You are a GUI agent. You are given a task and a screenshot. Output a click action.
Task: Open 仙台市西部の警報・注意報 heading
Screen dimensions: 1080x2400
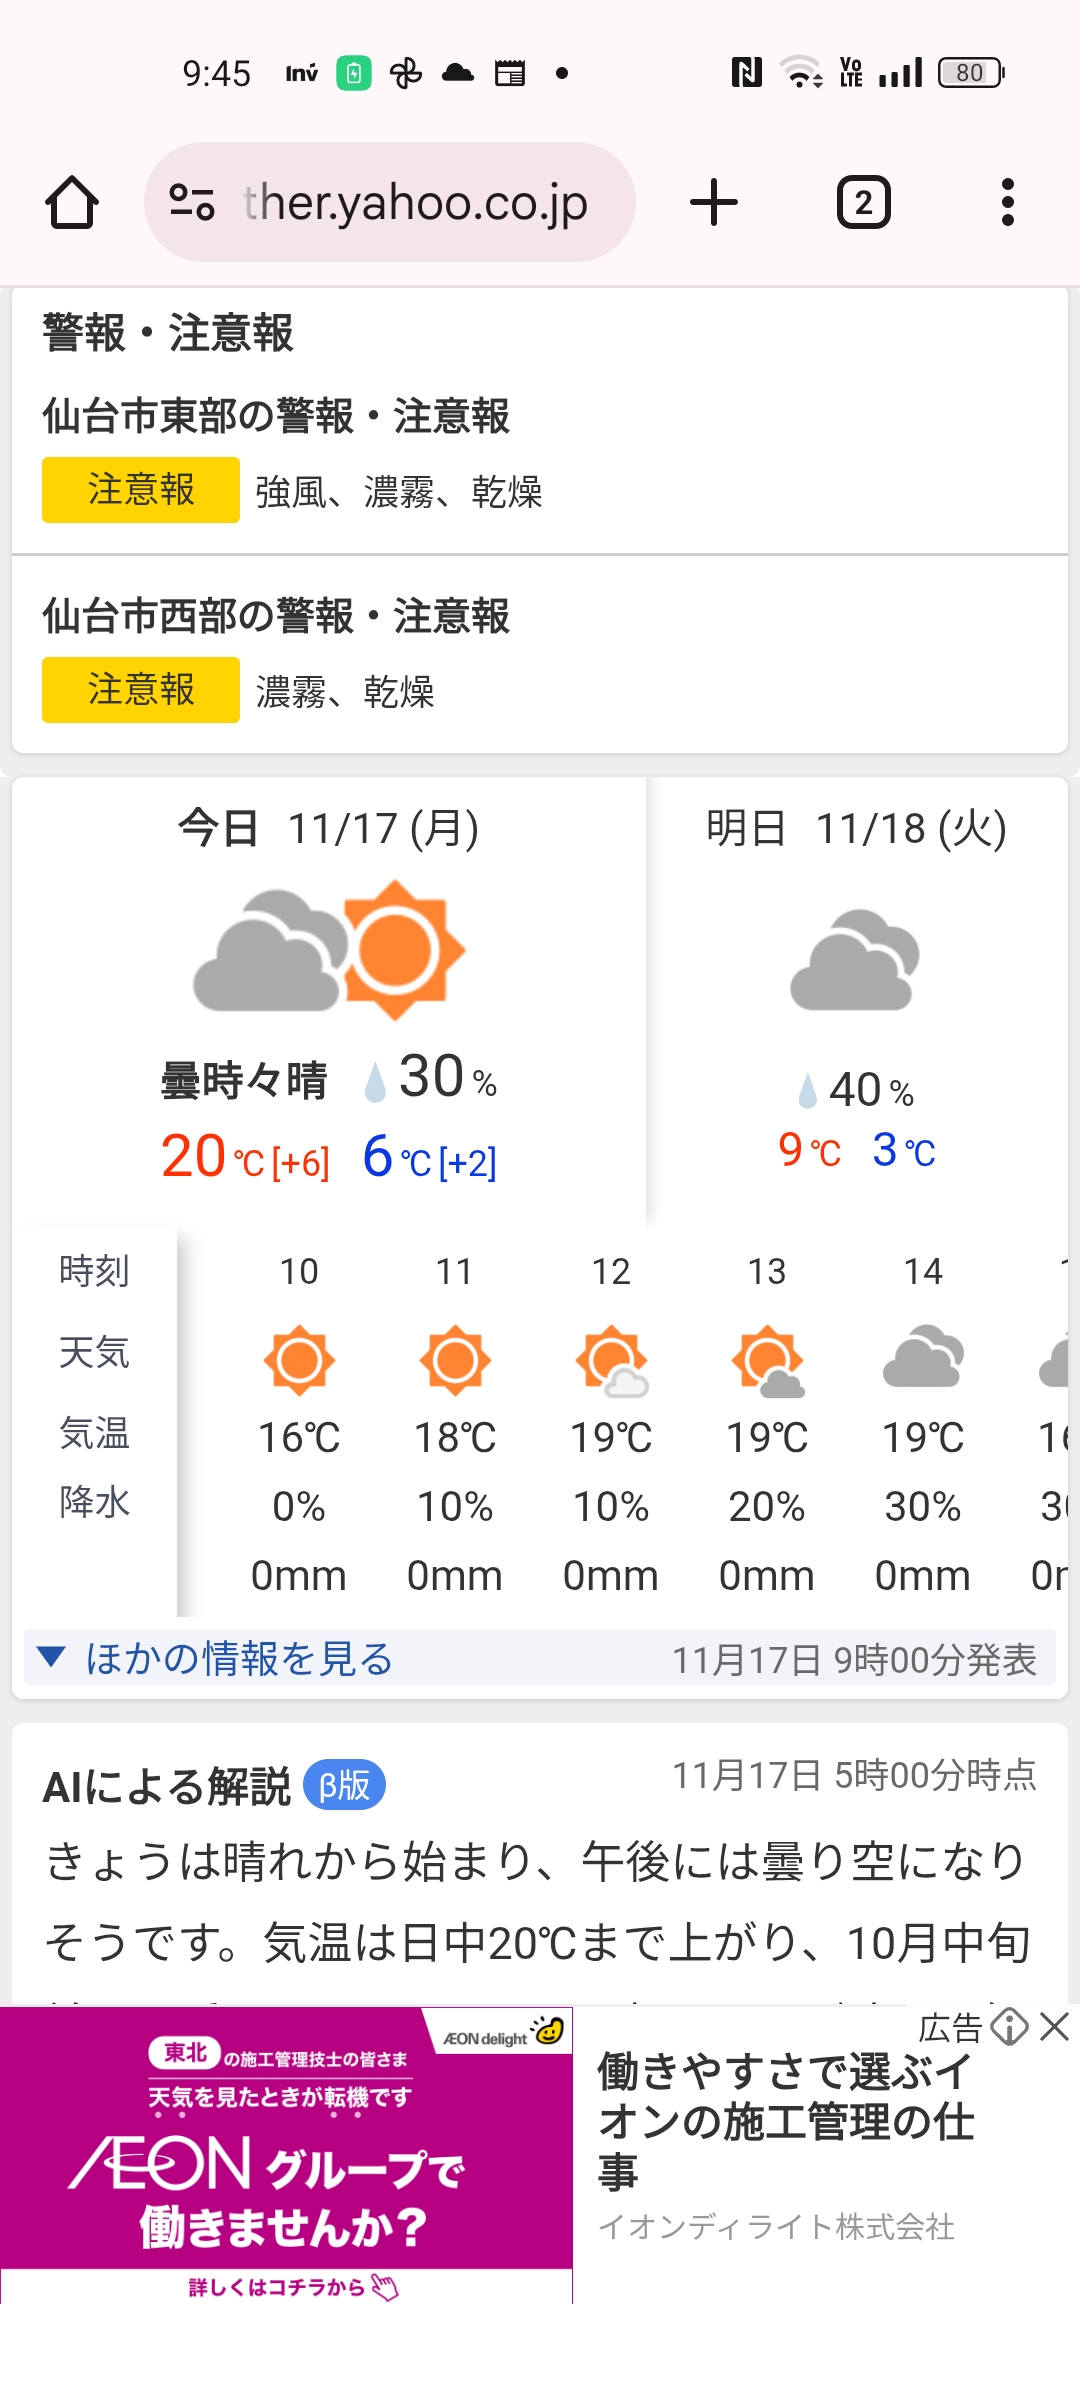click(x=276, y=616)
